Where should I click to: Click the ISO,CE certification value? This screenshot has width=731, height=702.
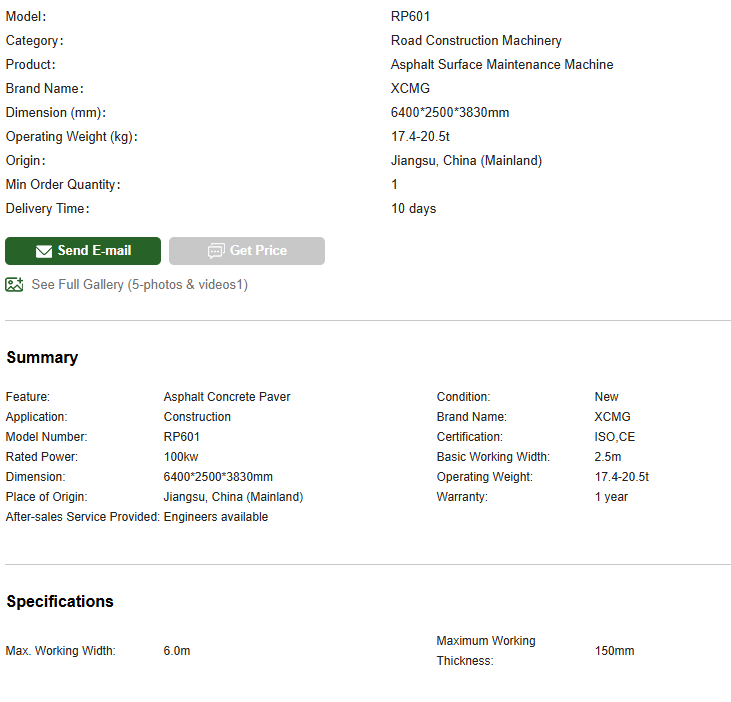click(x=615, y=437)
